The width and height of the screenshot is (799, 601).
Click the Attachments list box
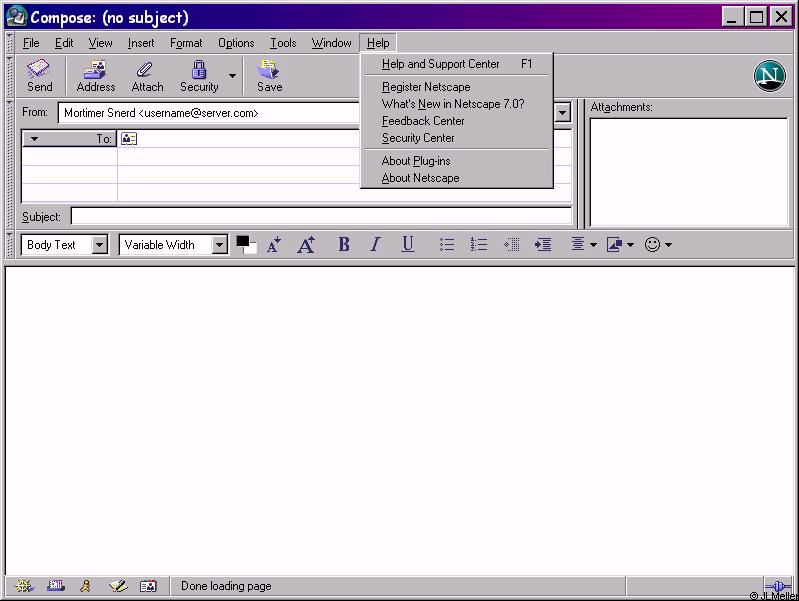point(689,172)
